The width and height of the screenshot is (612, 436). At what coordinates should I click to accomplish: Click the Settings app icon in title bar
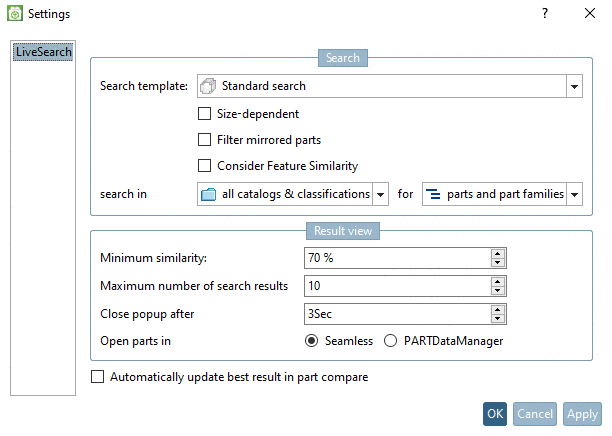[x=14, y=14]
